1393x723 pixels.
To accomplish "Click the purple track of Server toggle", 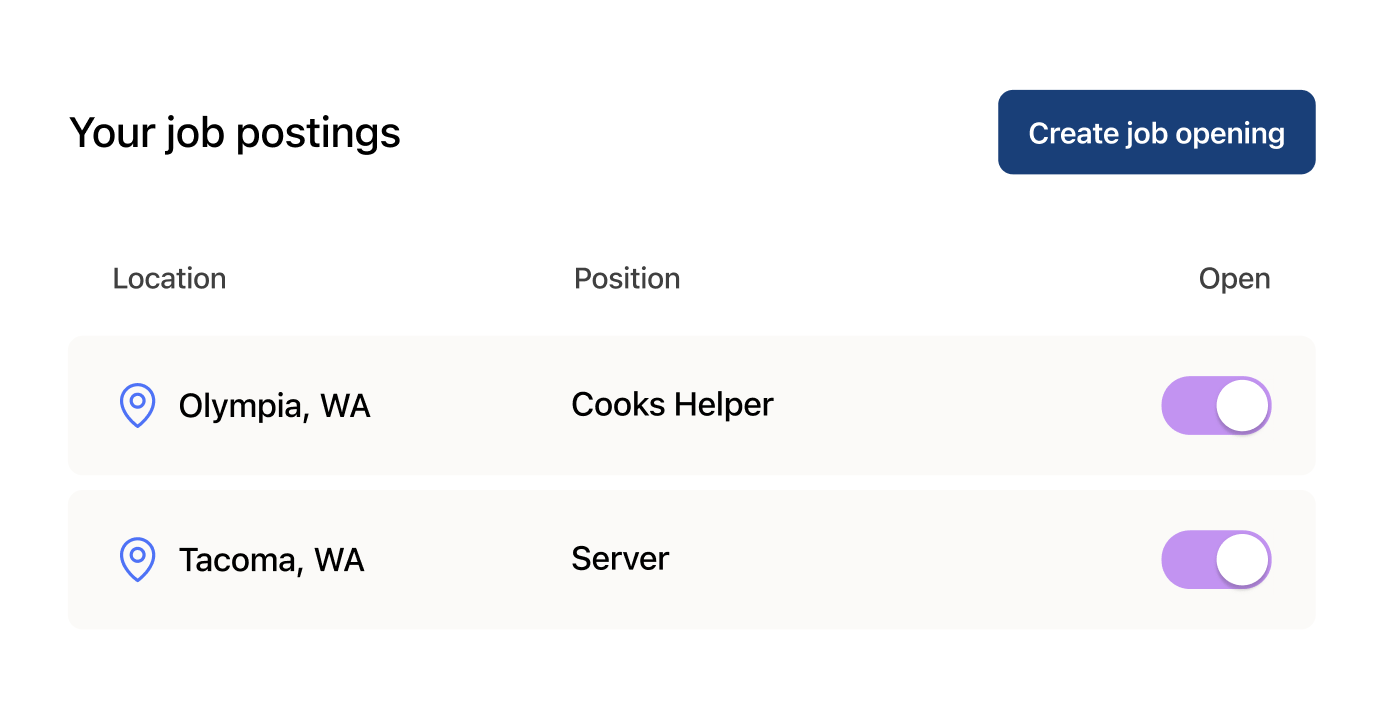I will tap(1186, 559).
